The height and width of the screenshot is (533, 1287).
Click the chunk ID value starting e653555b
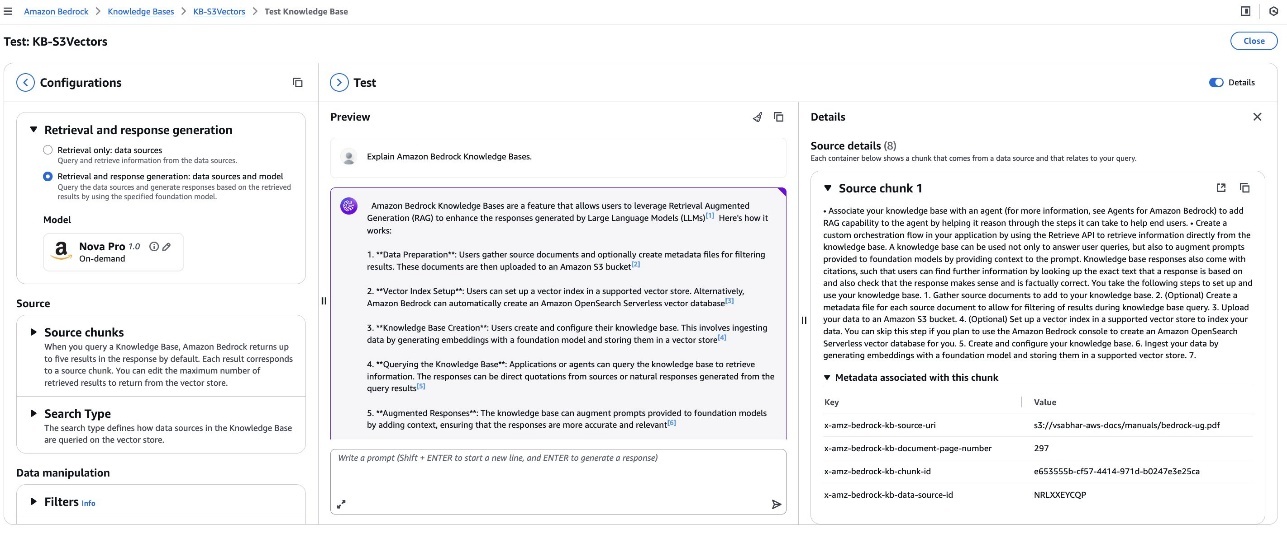[1116, 471]
